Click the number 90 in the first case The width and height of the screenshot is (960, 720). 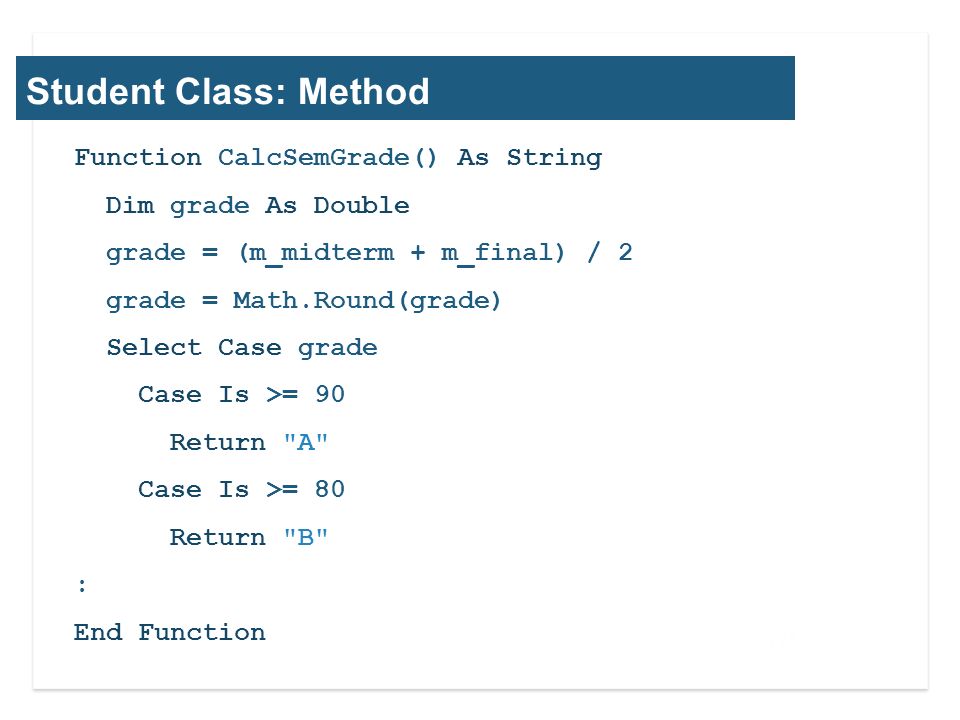330,394
